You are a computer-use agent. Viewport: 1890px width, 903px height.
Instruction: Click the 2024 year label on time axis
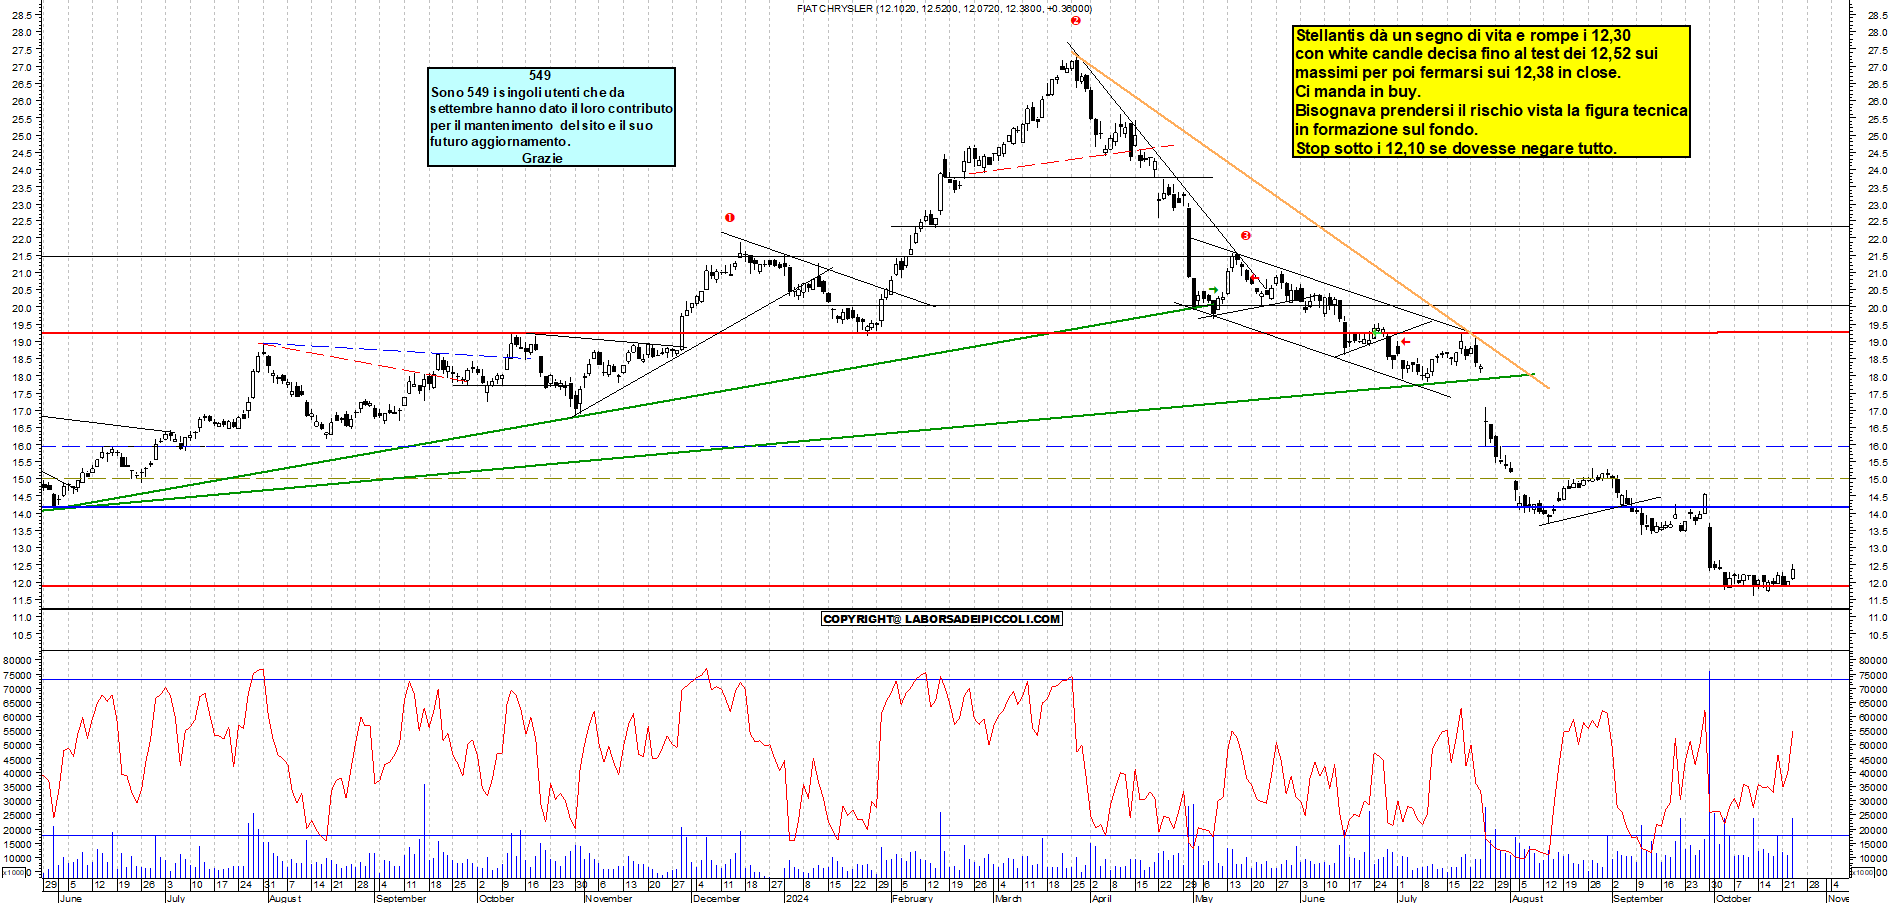(x=797, y=898)
